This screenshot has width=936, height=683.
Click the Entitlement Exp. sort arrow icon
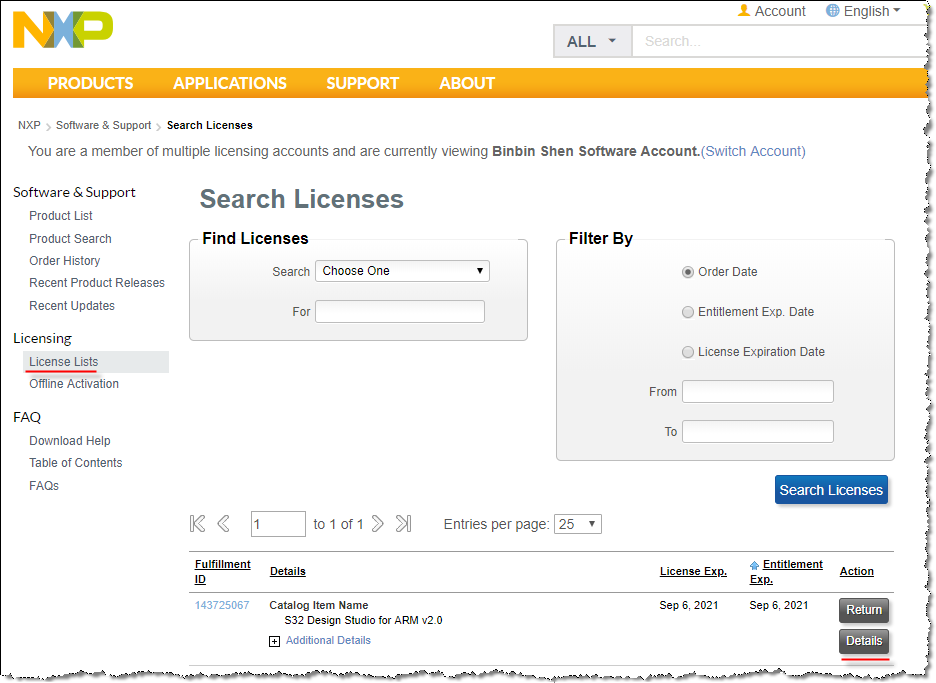tap(754, 566)
